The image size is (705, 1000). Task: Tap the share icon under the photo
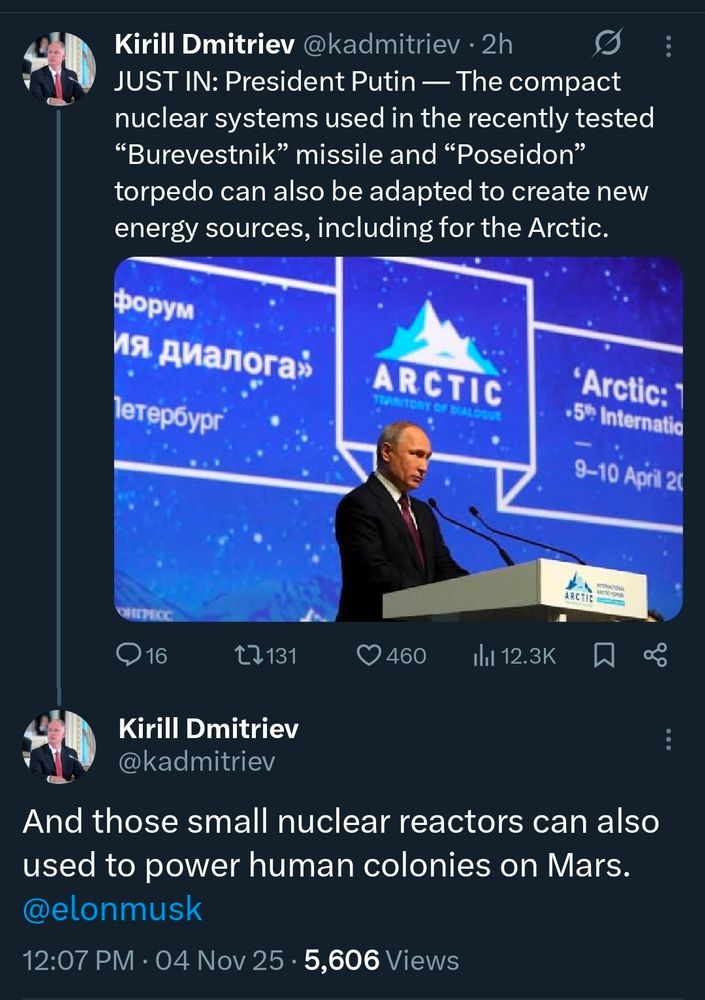[655, 655]
